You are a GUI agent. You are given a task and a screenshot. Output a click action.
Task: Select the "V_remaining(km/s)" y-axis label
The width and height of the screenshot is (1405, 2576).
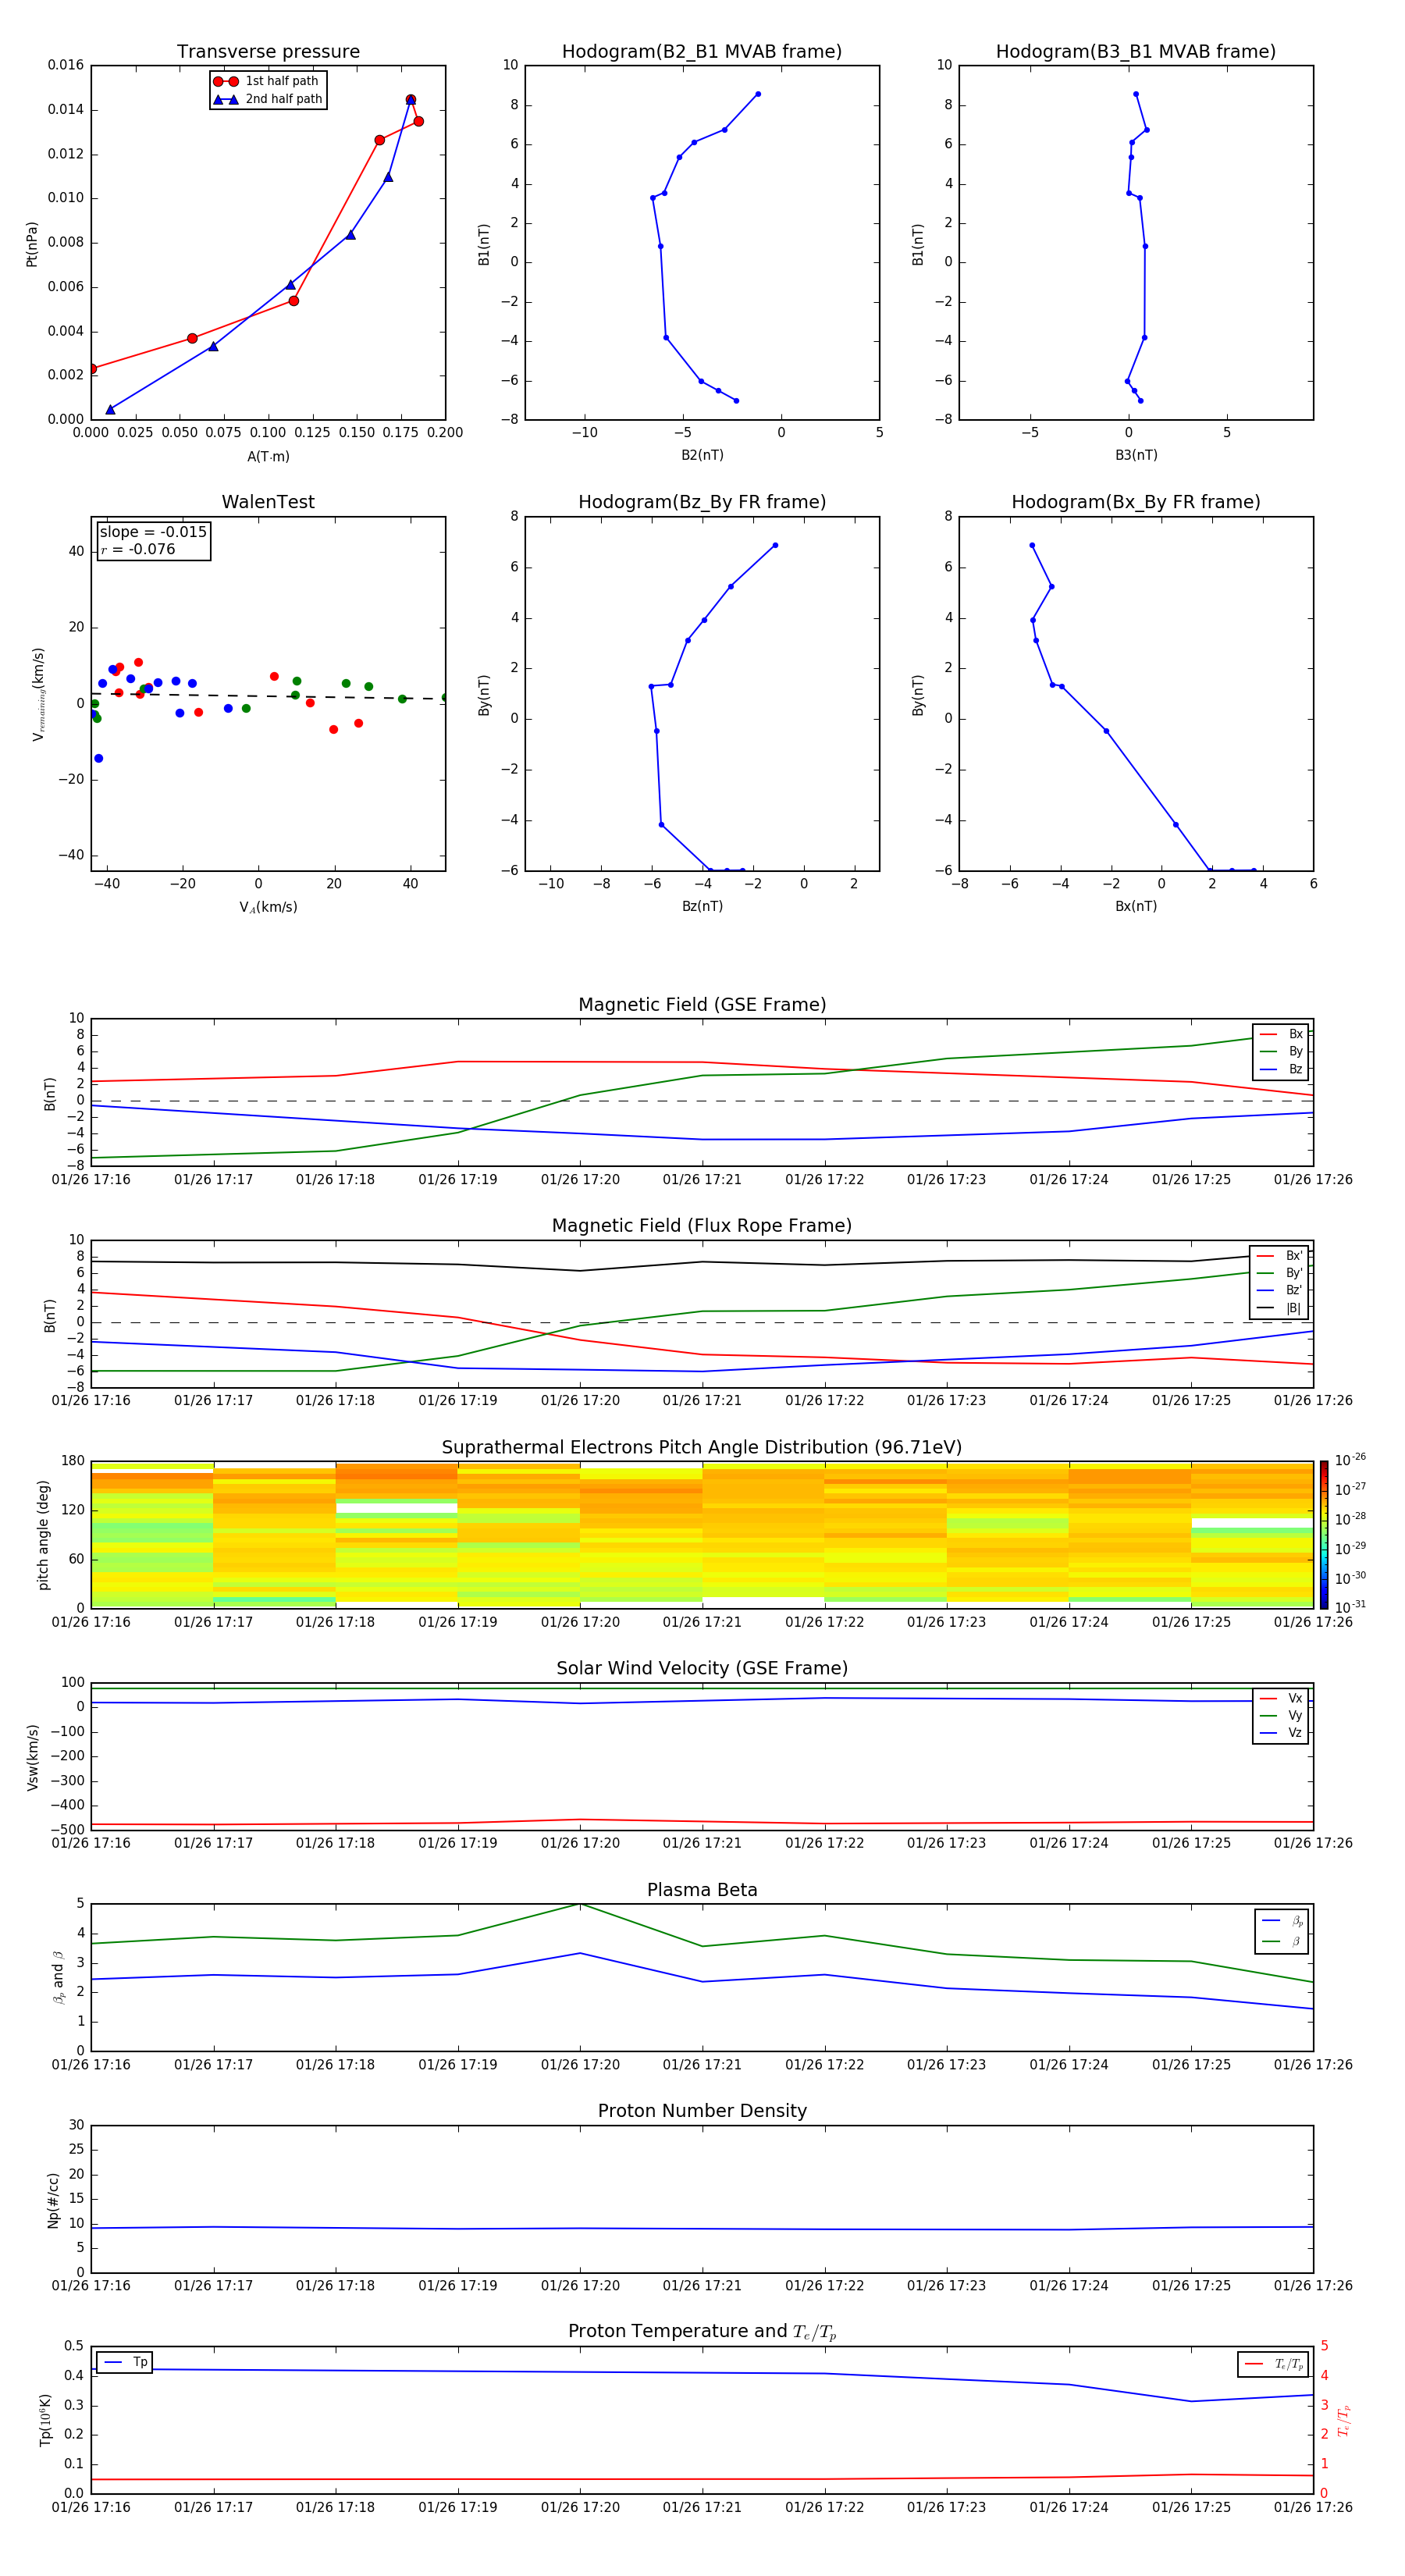[38, 694]
